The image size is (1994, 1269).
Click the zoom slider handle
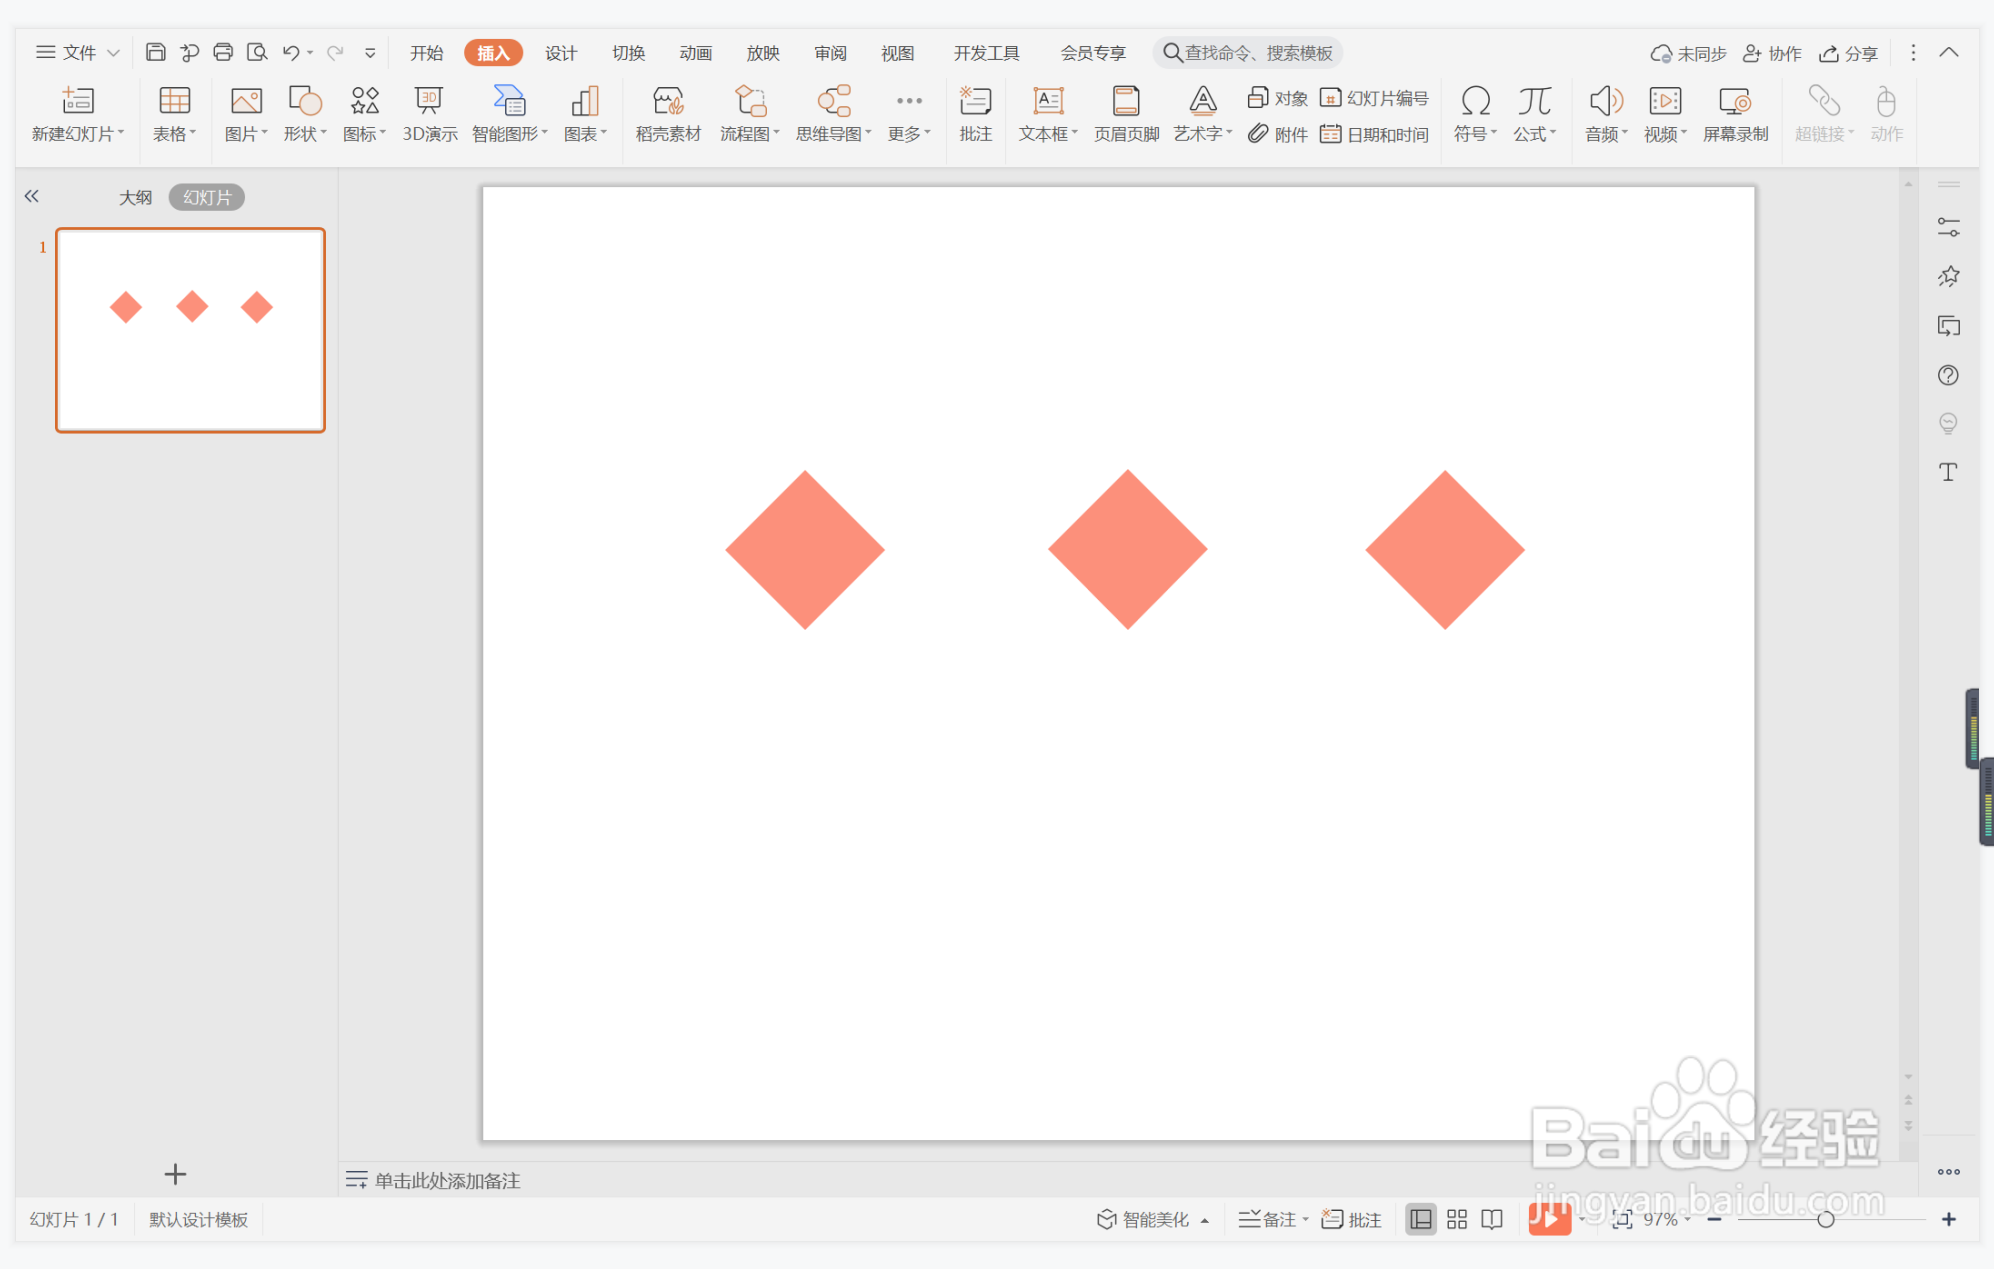click(x=1825, y=1219)
